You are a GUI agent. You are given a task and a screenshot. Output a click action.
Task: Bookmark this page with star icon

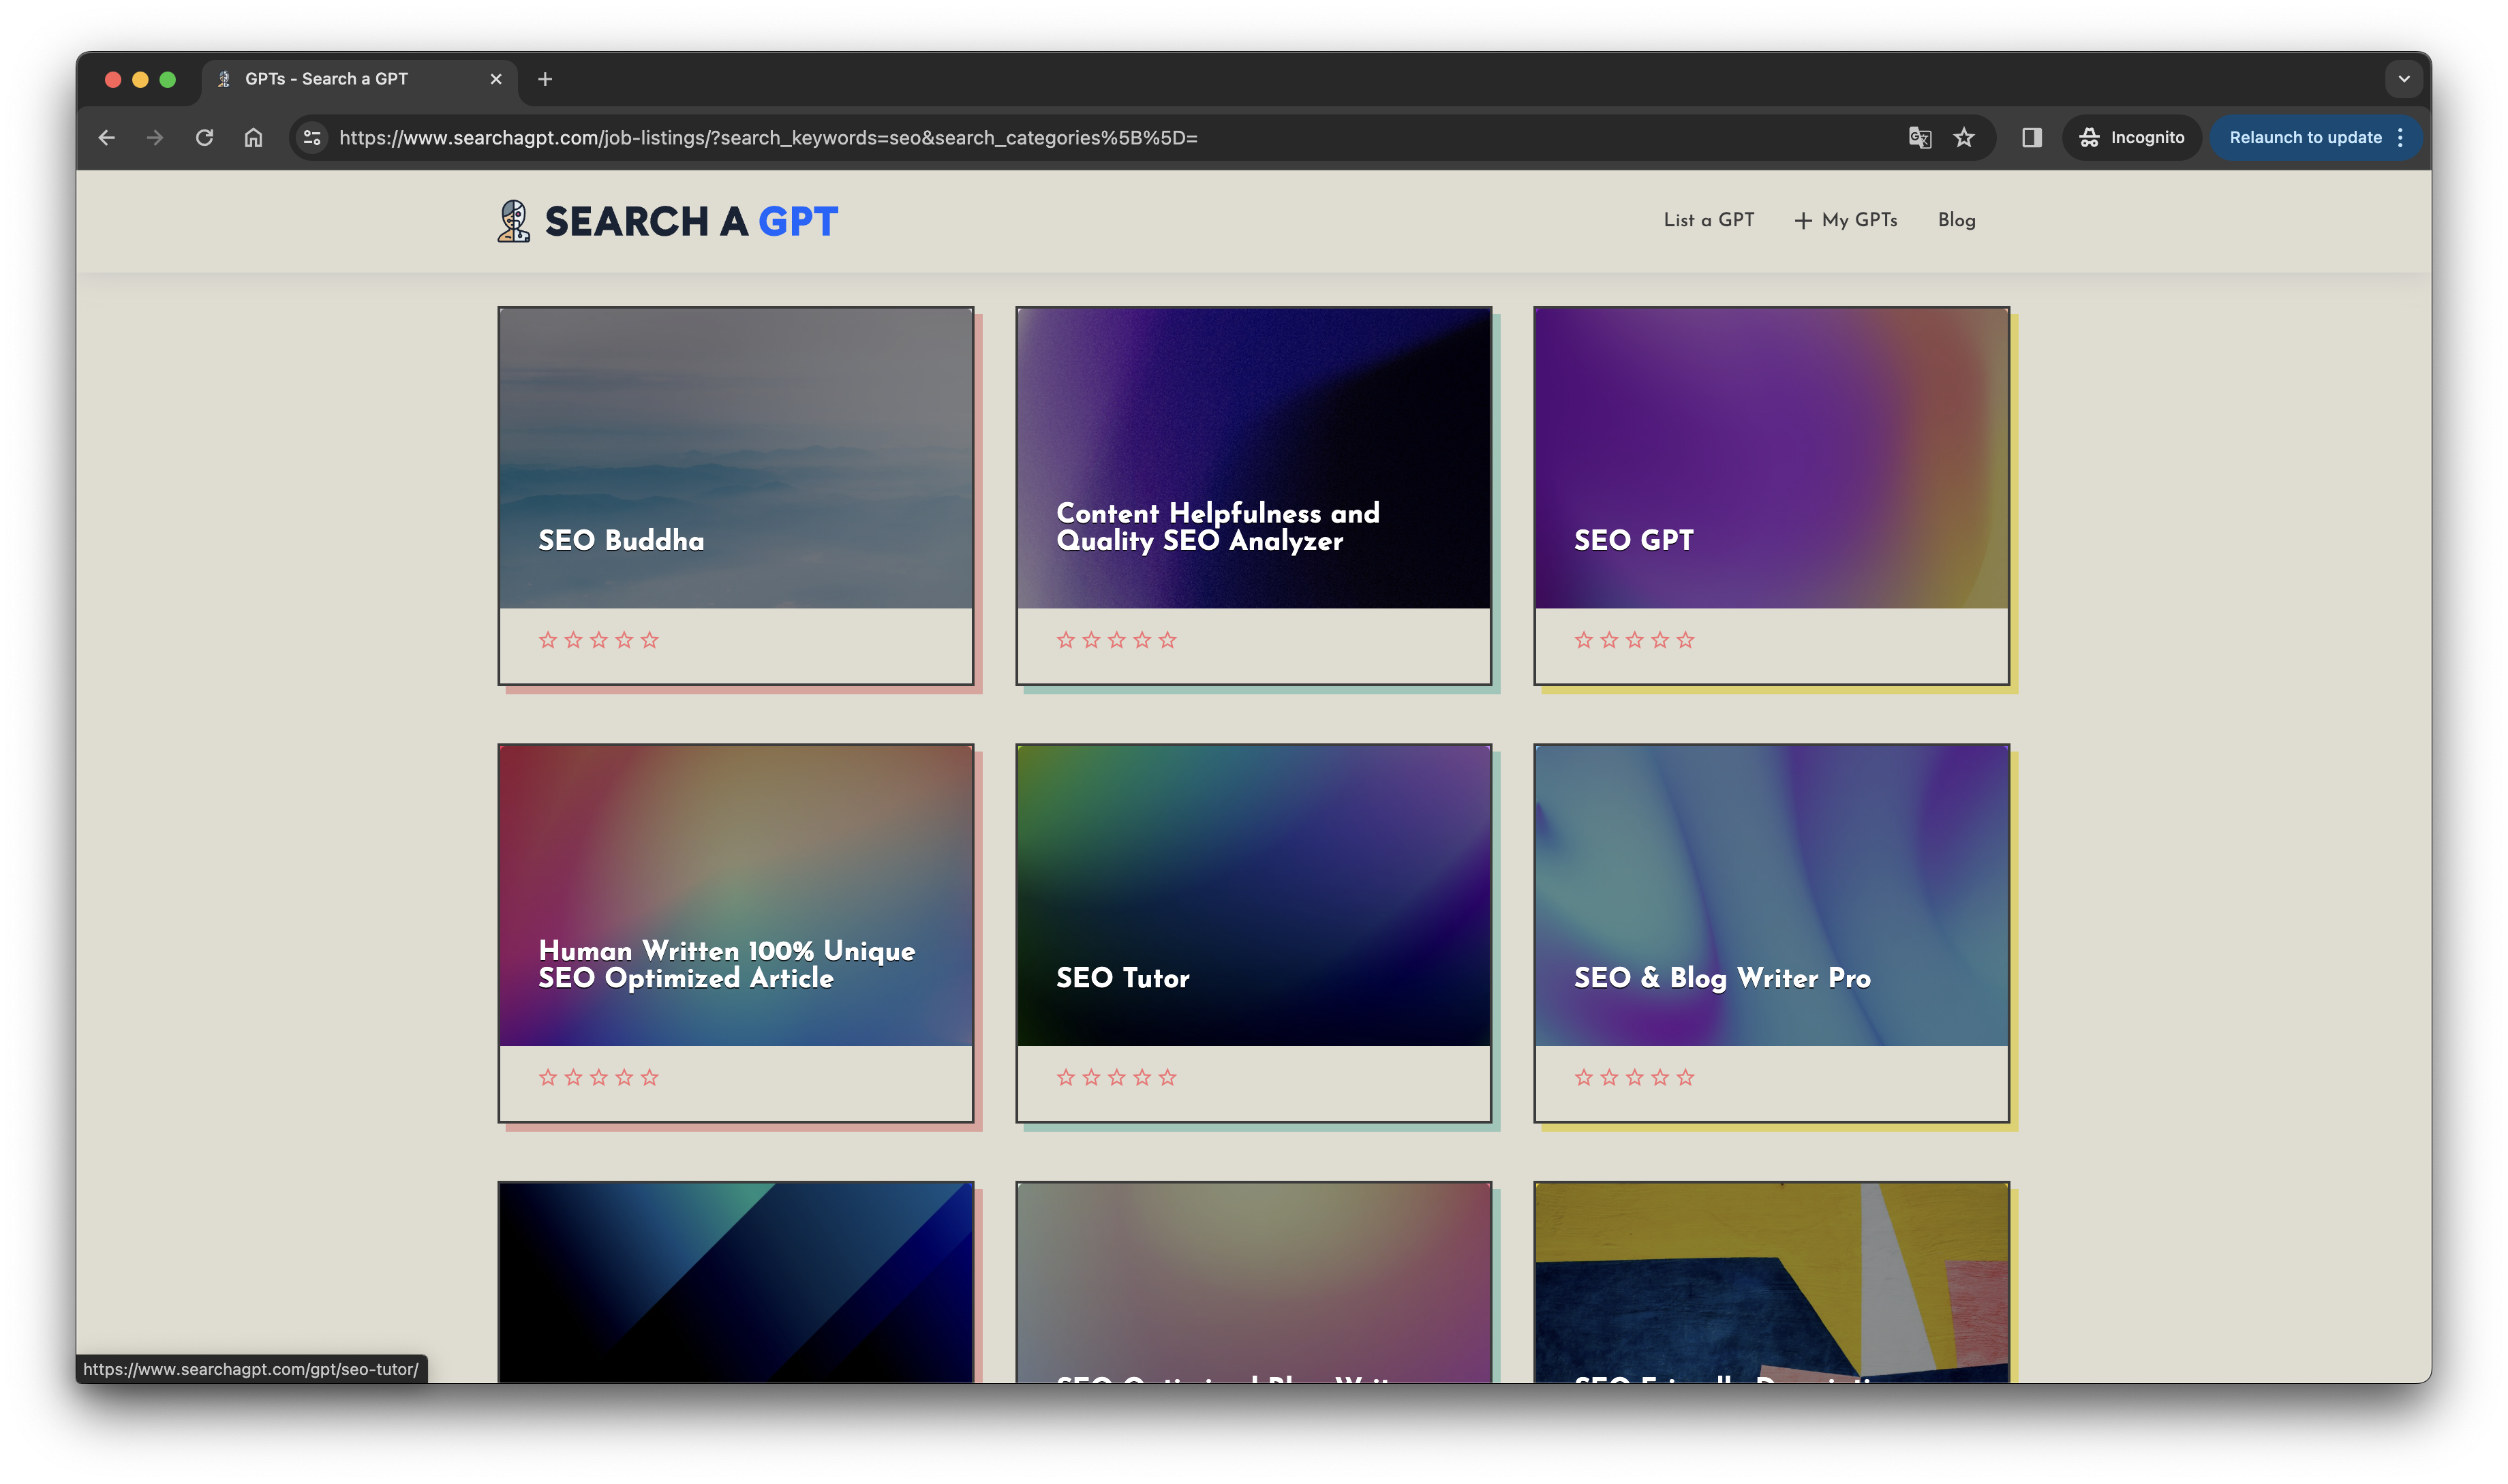1964,138
